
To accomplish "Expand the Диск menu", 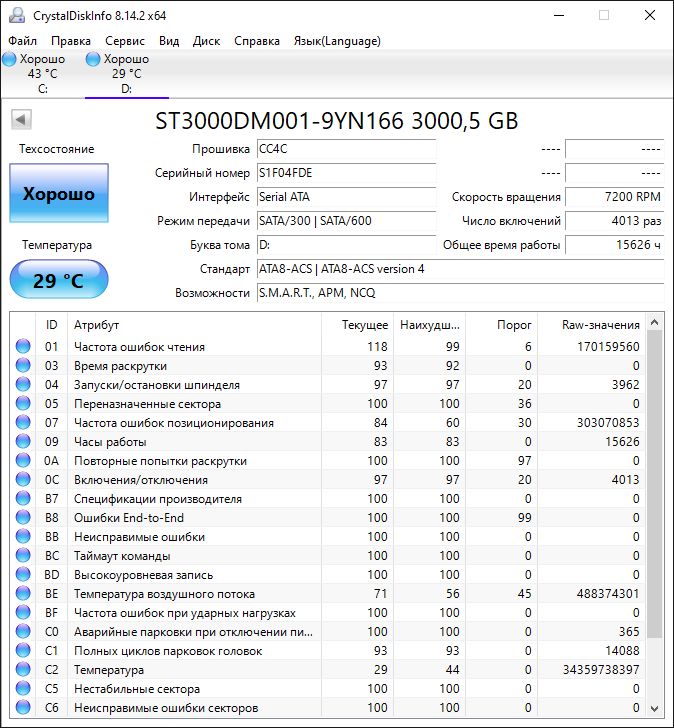I will 206,41.
